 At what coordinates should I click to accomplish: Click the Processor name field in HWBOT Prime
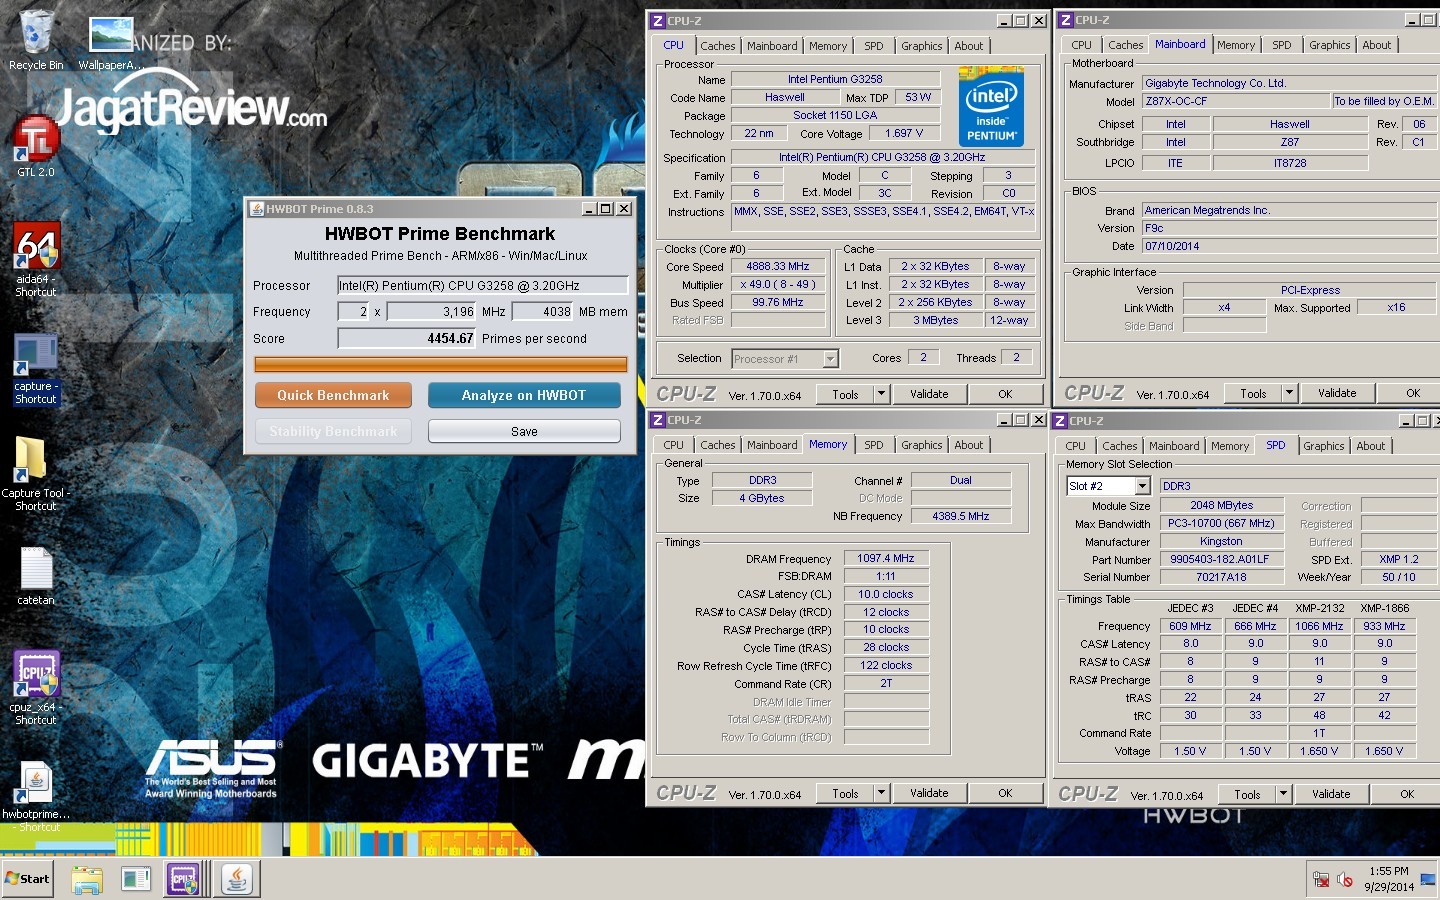point(482,286)
